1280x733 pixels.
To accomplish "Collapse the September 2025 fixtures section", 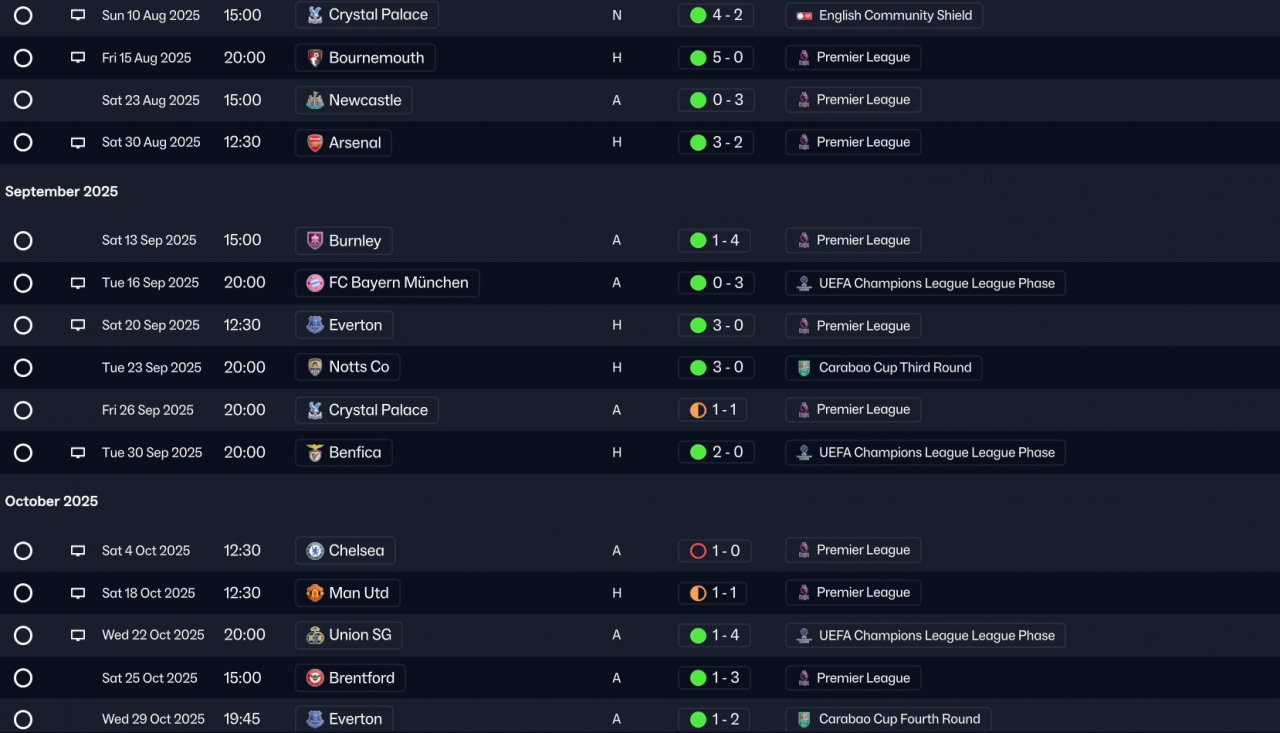I will [62, 192].
